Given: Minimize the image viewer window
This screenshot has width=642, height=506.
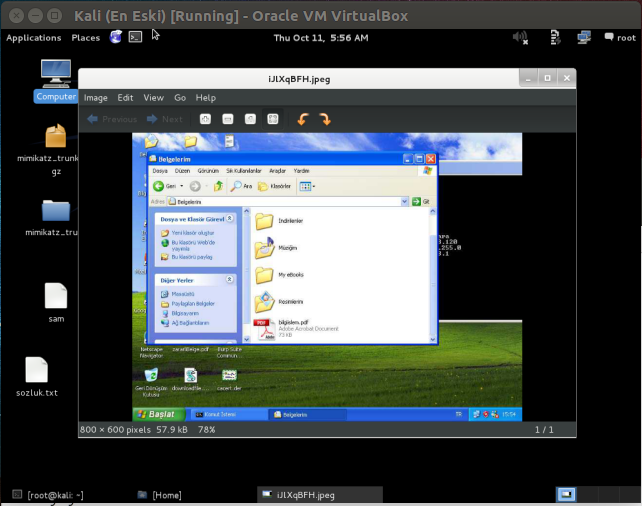Looking at the screenshot, I should tap(529, 78).
